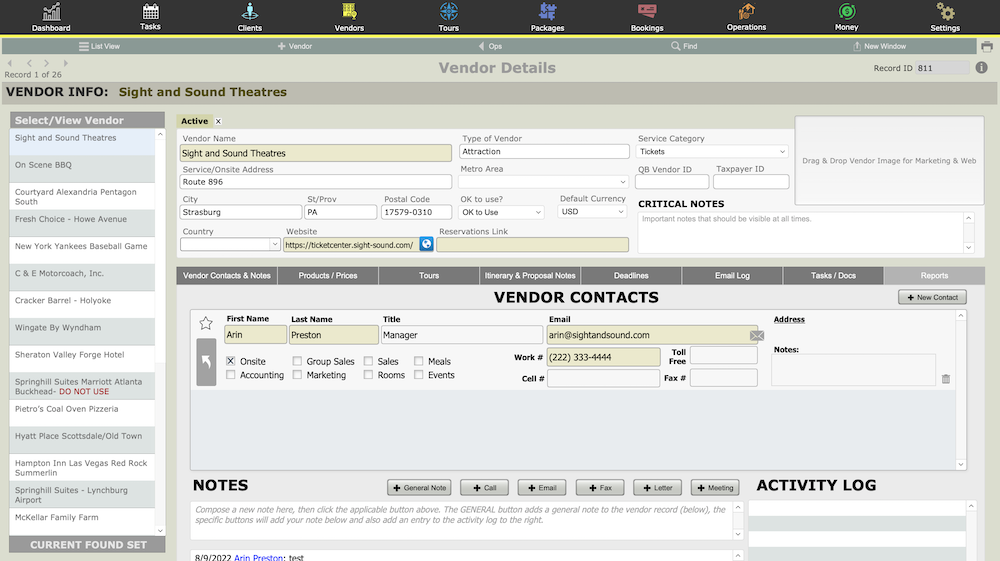Viewport: 1000px width, 561px height.
Task: Go to first record arrow
Action: click(10, 63)
